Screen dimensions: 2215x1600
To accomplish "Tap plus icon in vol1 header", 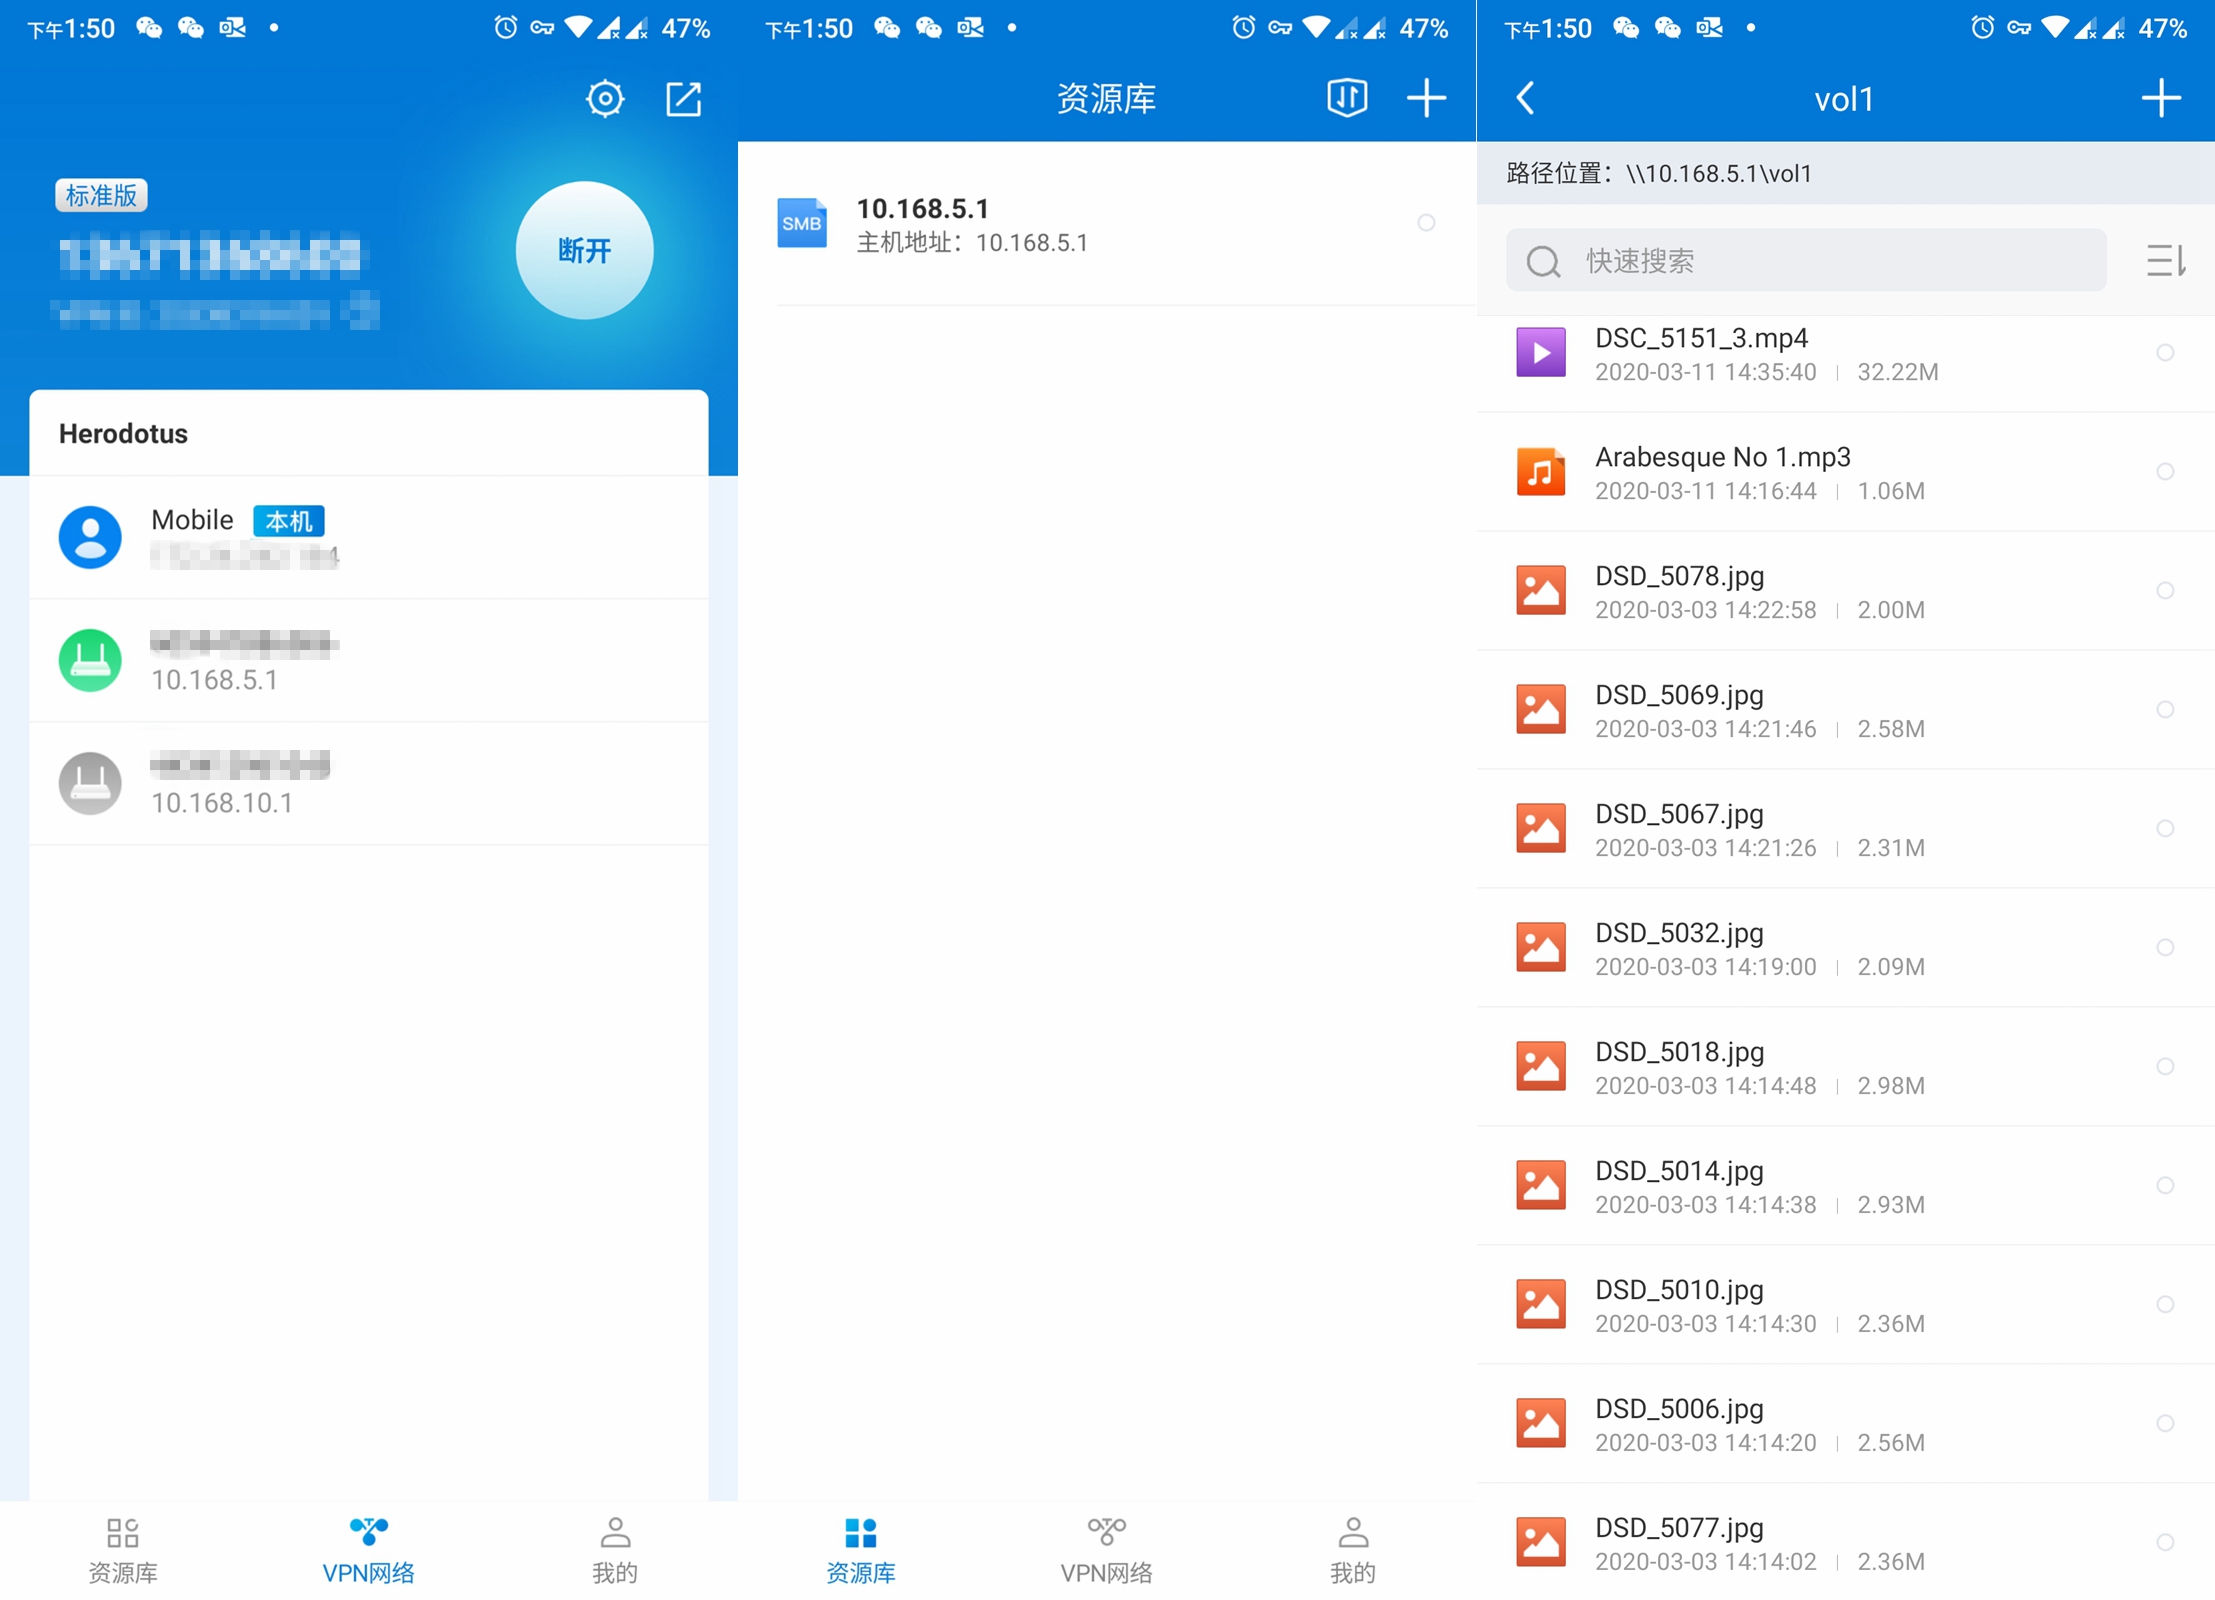I will (2161, 98).
